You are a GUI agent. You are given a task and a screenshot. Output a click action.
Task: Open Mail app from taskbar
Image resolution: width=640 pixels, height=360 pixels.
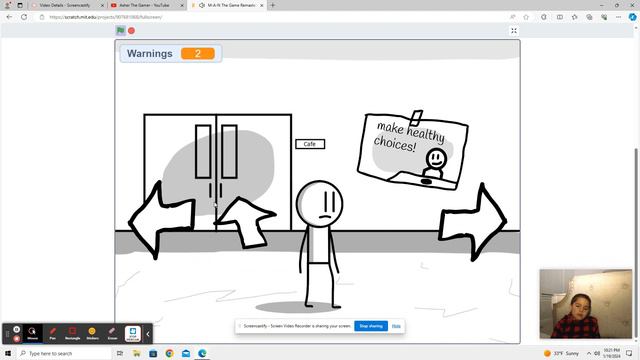pos(186,353)
